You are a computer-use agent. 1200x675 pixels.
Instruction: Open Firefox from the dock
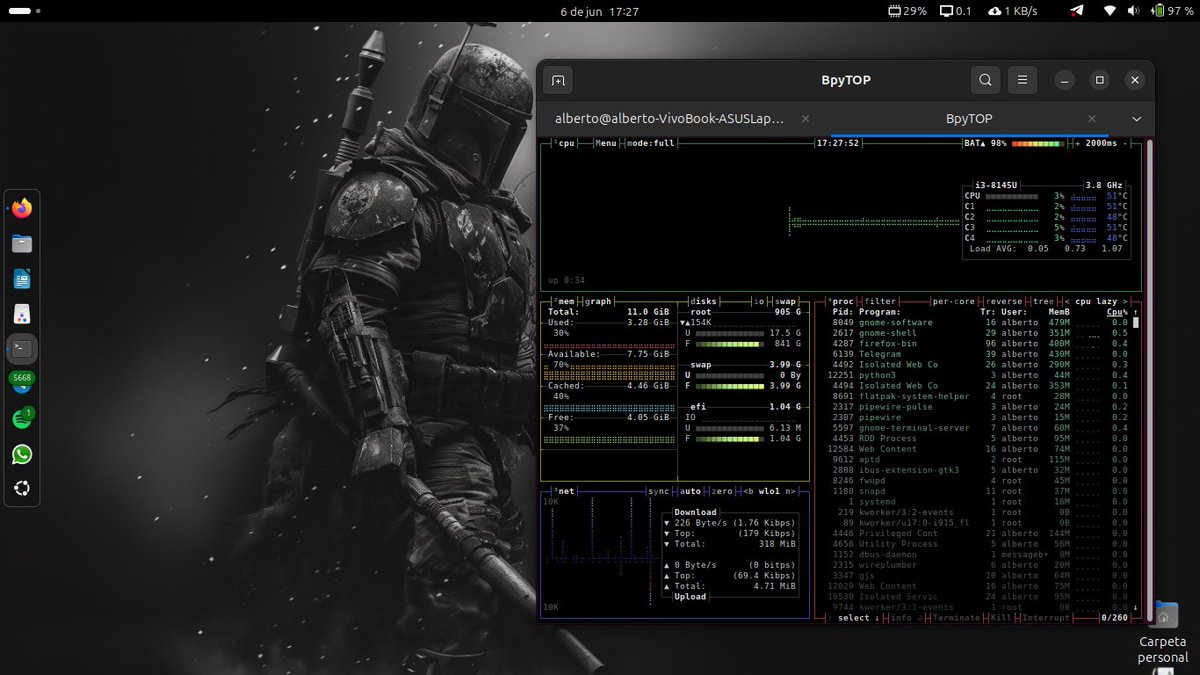22,209
